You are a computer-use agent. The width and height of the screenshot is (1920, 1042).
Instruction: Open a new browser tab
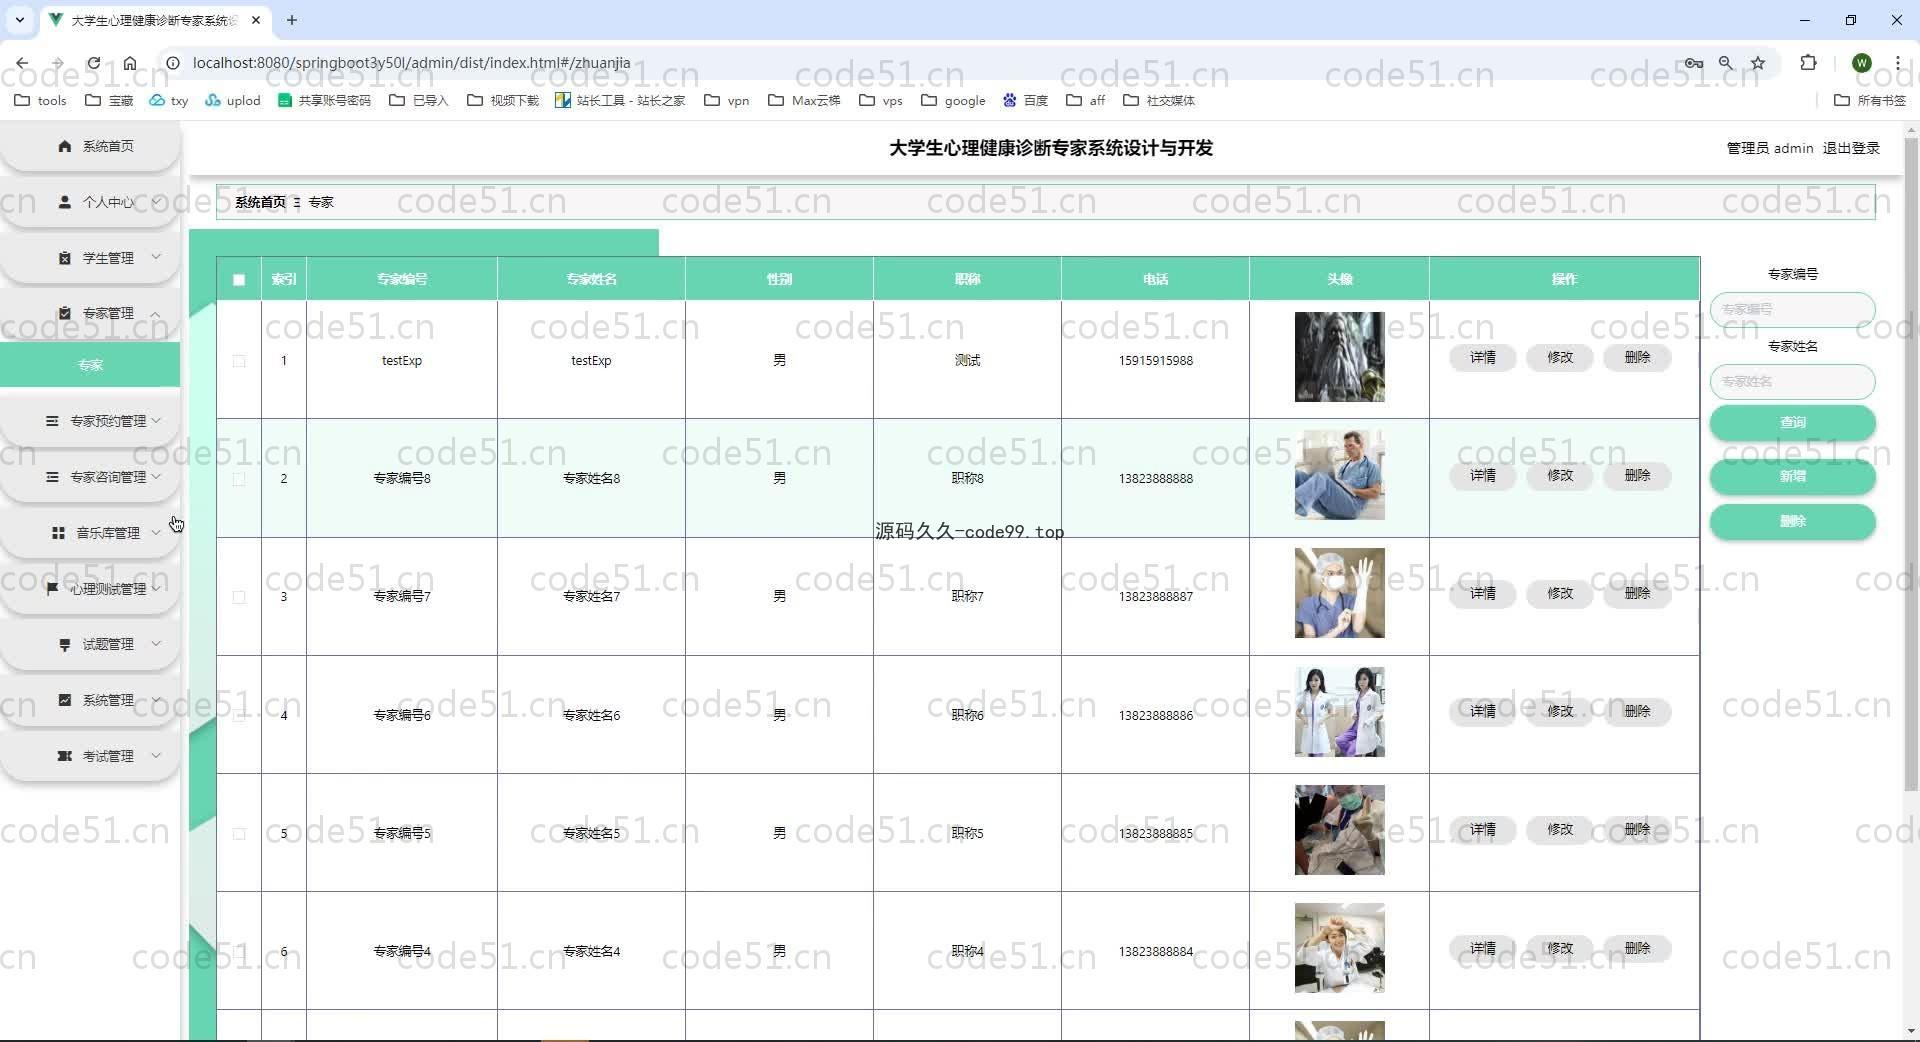coord(292,20)
